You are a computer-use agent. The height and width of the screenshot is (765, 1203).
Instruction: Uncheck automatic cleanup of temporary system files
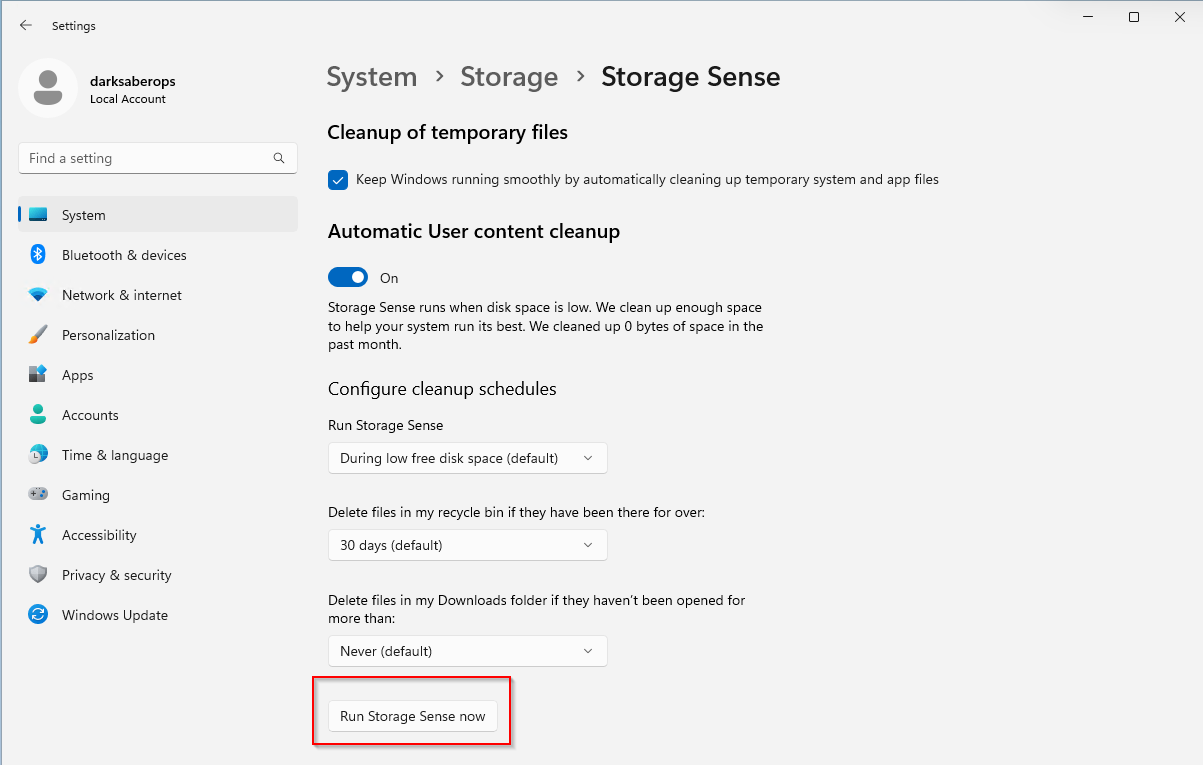coord(337,180)
